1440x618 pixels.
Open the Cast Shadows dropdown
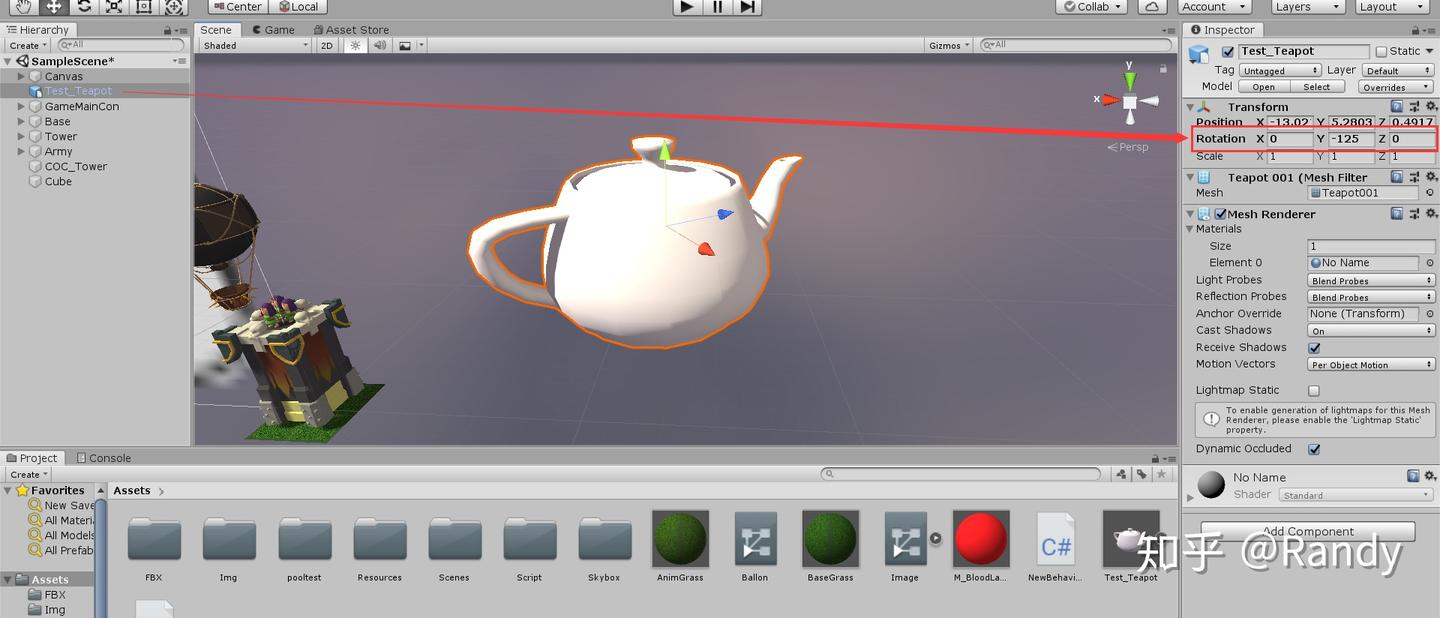[1370, 330]
